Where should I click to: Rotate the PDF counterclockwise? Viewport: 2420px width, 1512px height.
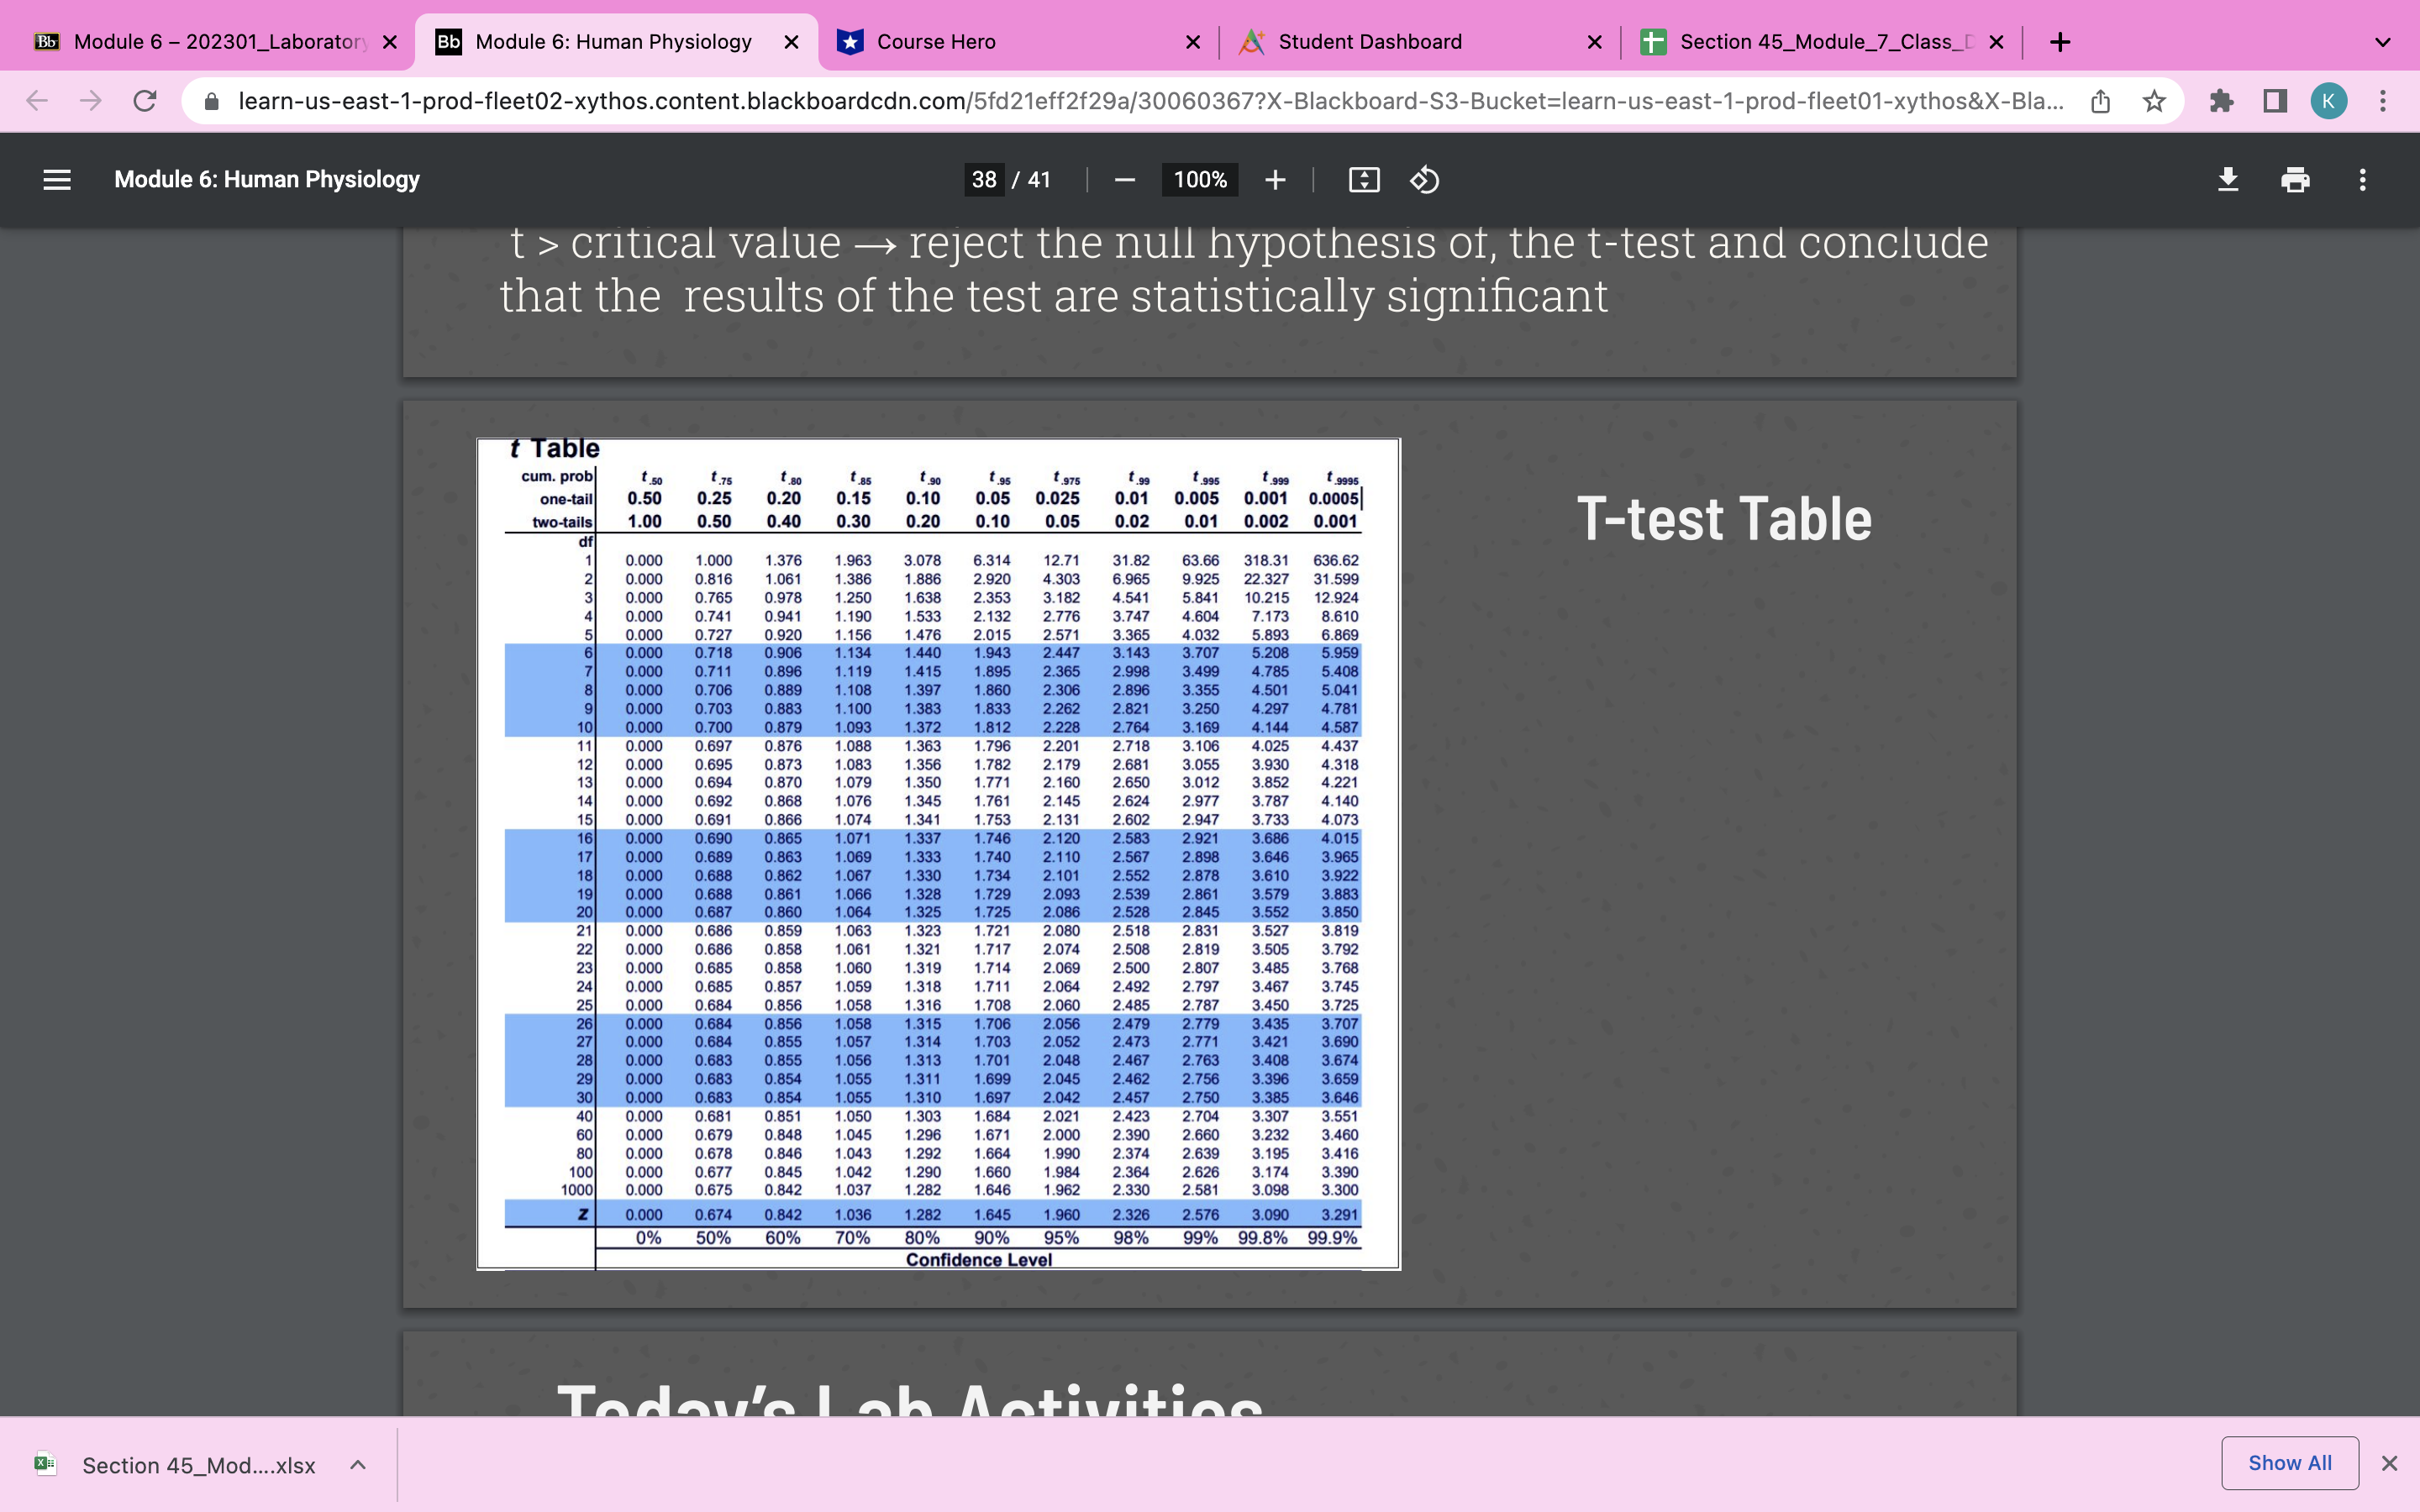tap(1424, 180)
